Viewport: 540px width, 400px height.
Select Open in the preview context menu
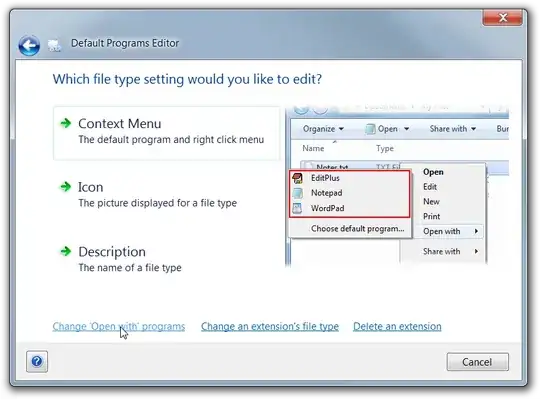[433, 172]
